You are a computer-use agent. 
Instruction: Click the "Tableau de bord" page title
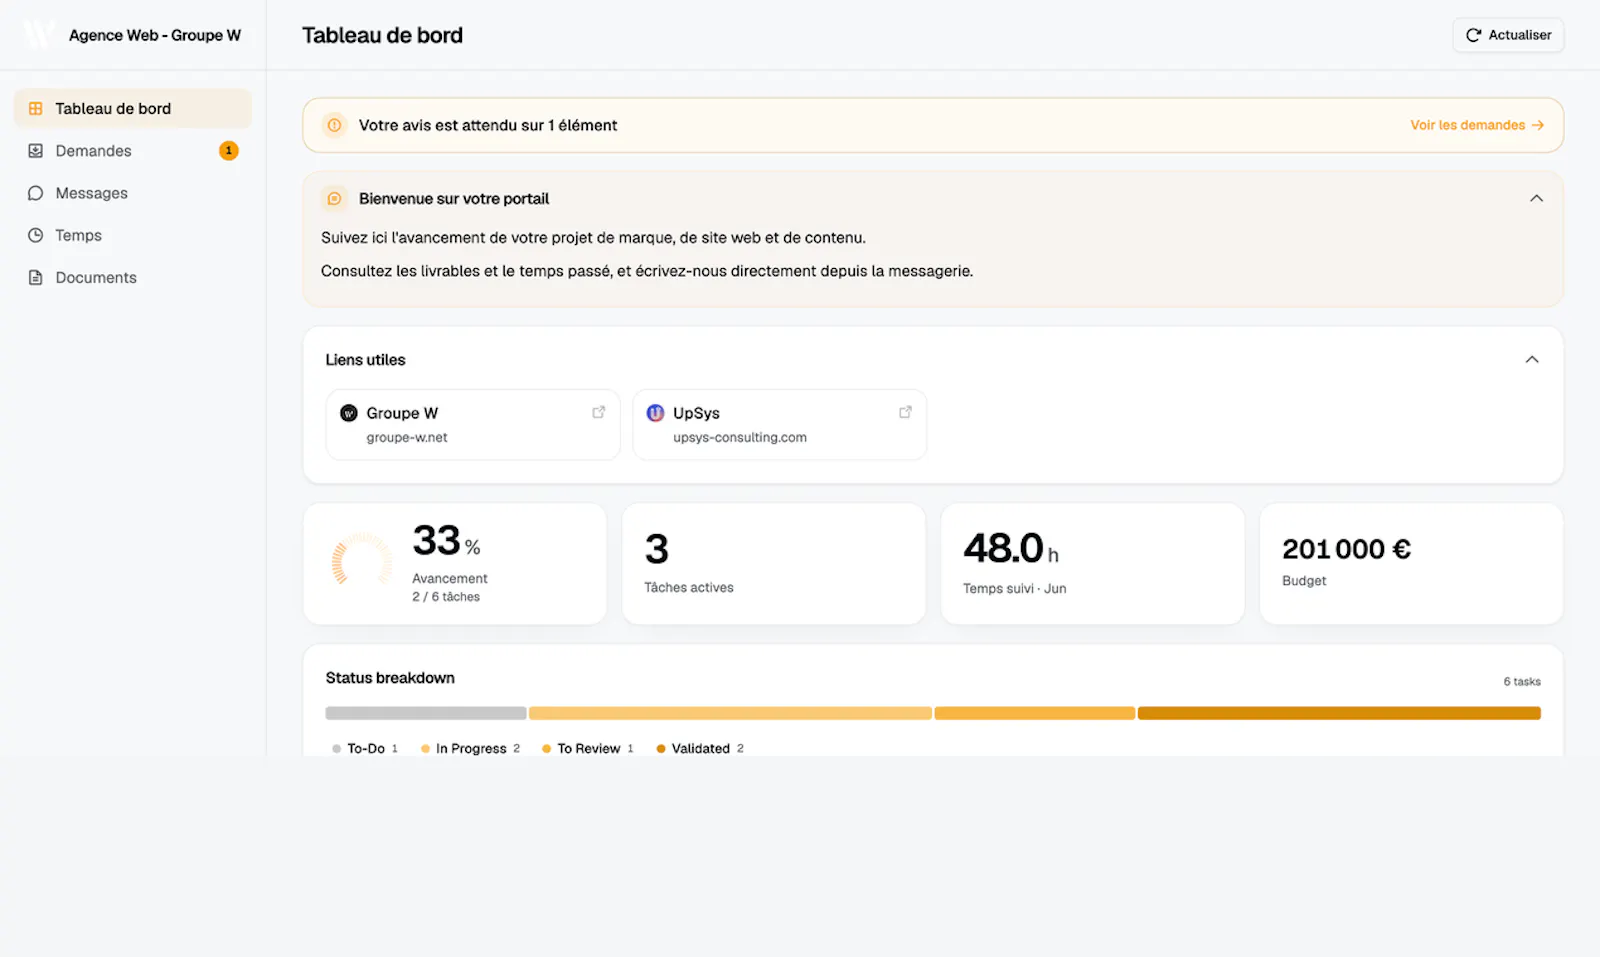382,35
